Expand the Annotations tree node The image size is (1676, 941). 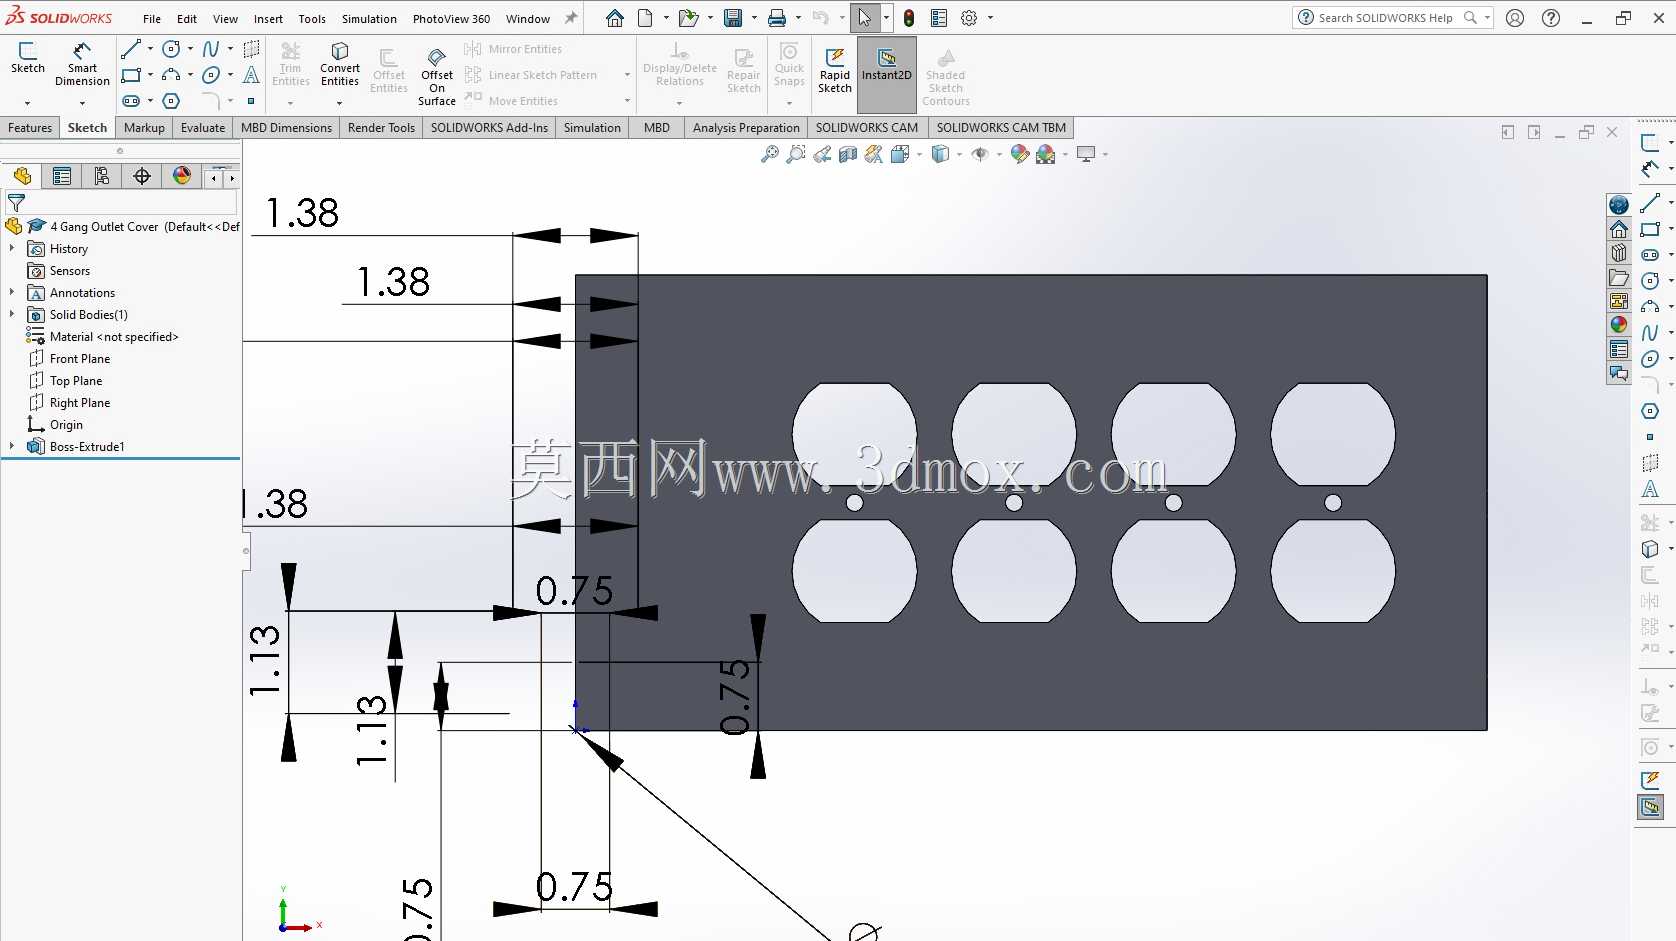click(x=12, y=292)
